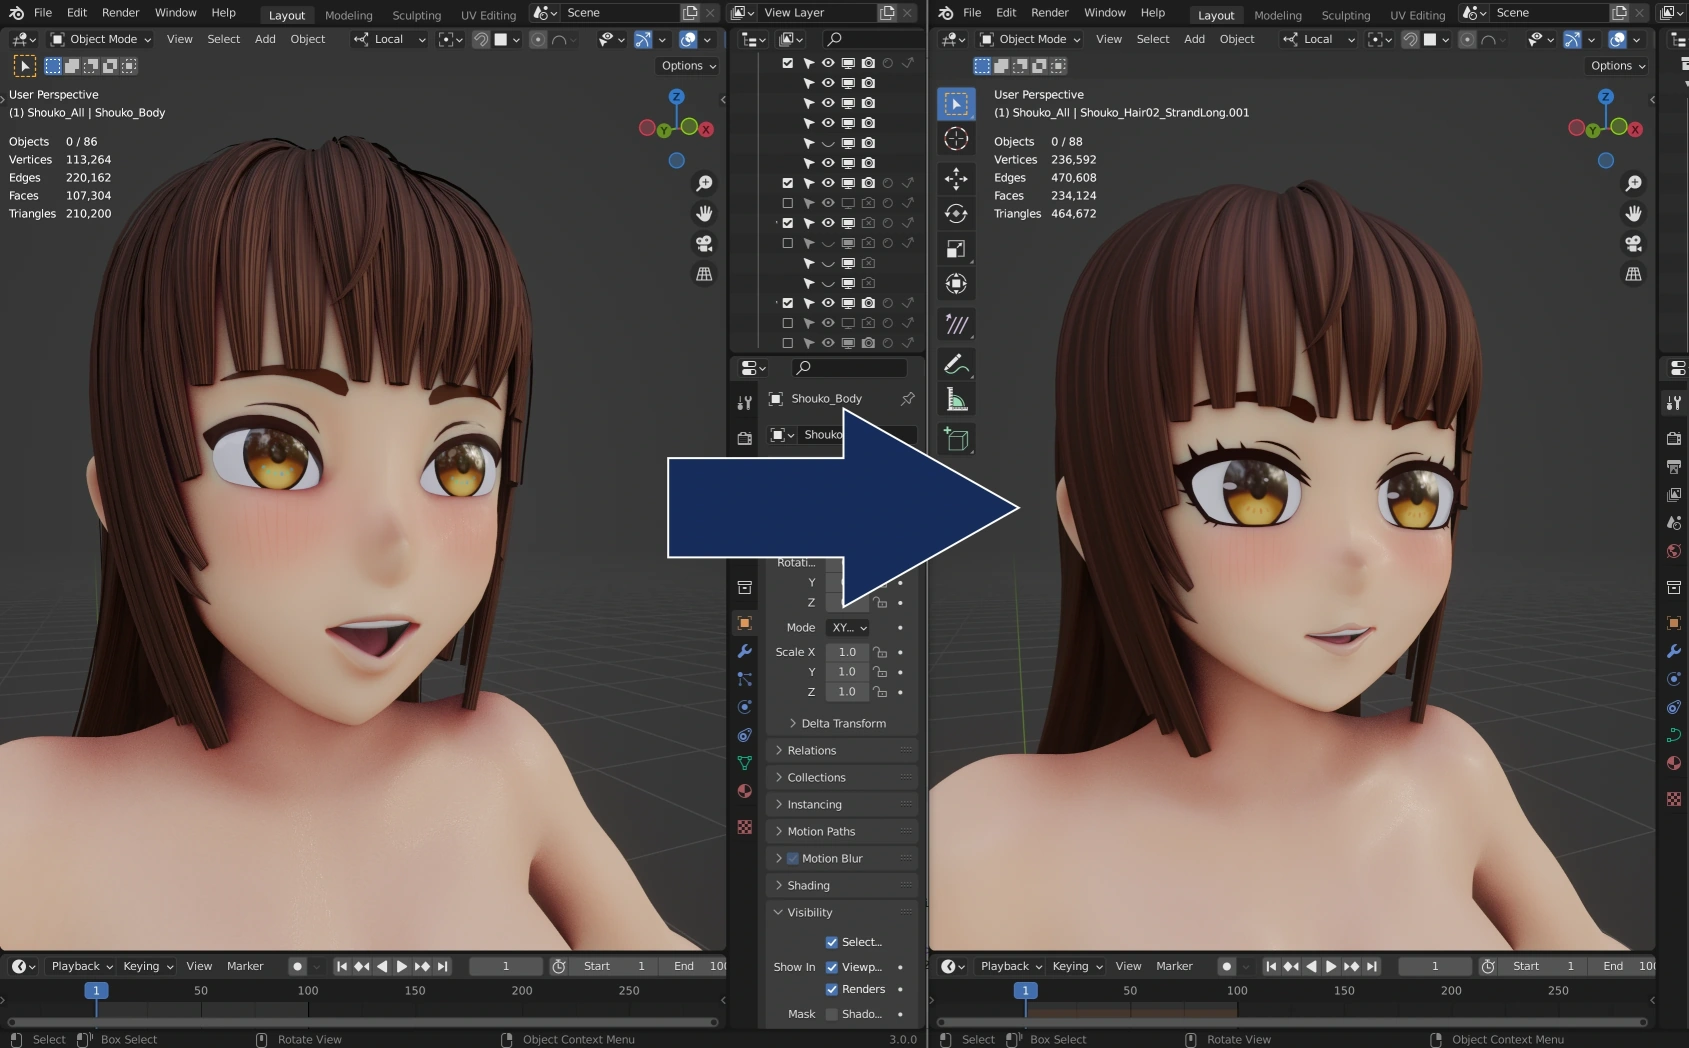The height and width of the screenshot is (1048, 1689).
Task: Switch perspective/orthographic grid icon in left viewport
Action: 704,273
